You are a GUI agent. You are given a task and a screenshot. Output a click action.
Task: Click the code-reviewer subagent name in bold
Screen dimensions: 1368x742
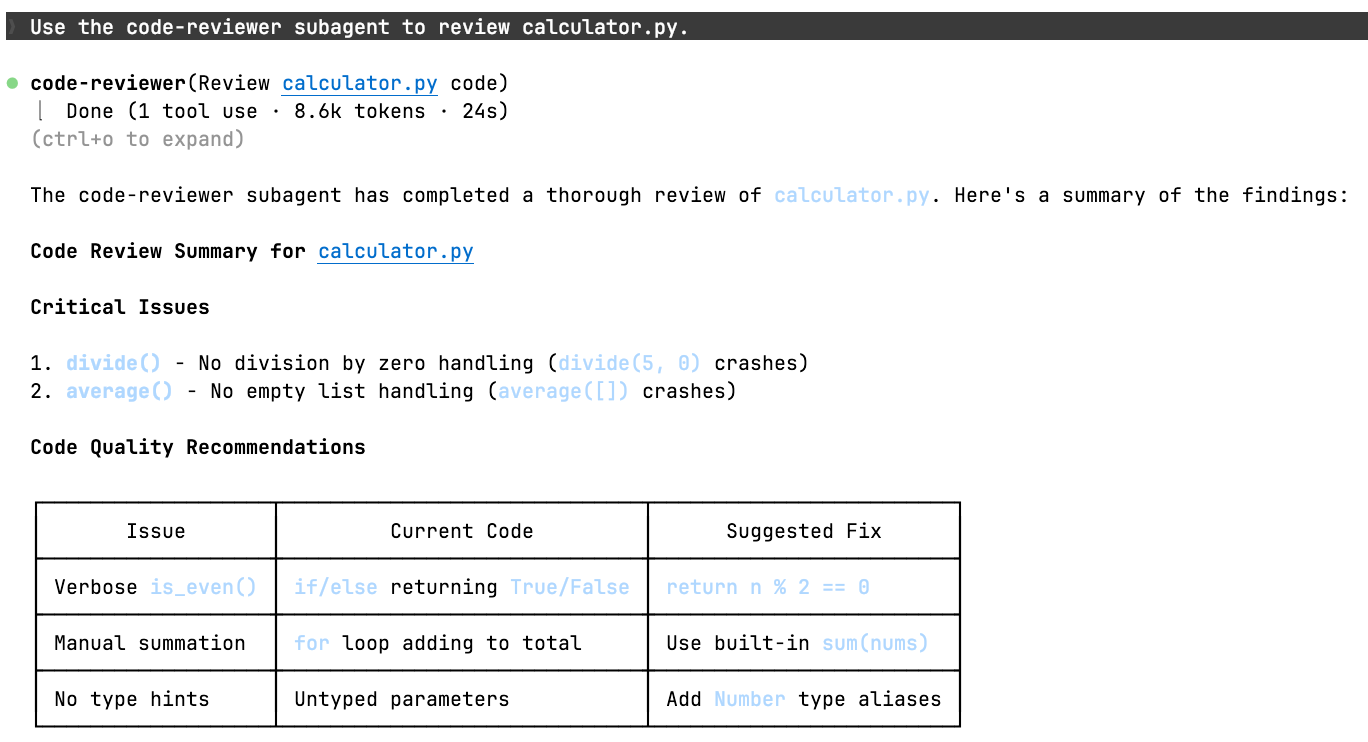(x=108, y=83)
